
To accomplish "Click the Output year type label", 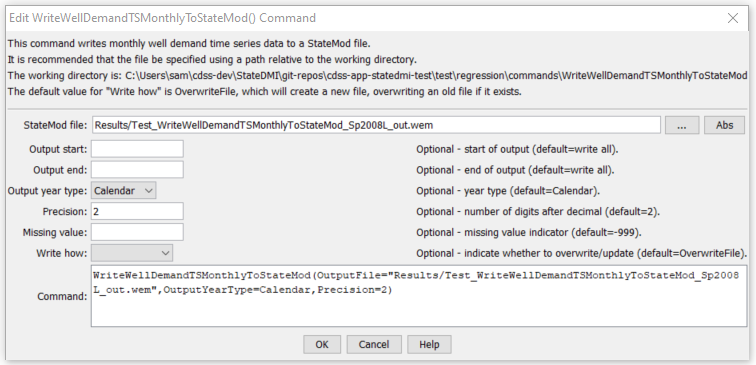I will (x=47, y=191).
